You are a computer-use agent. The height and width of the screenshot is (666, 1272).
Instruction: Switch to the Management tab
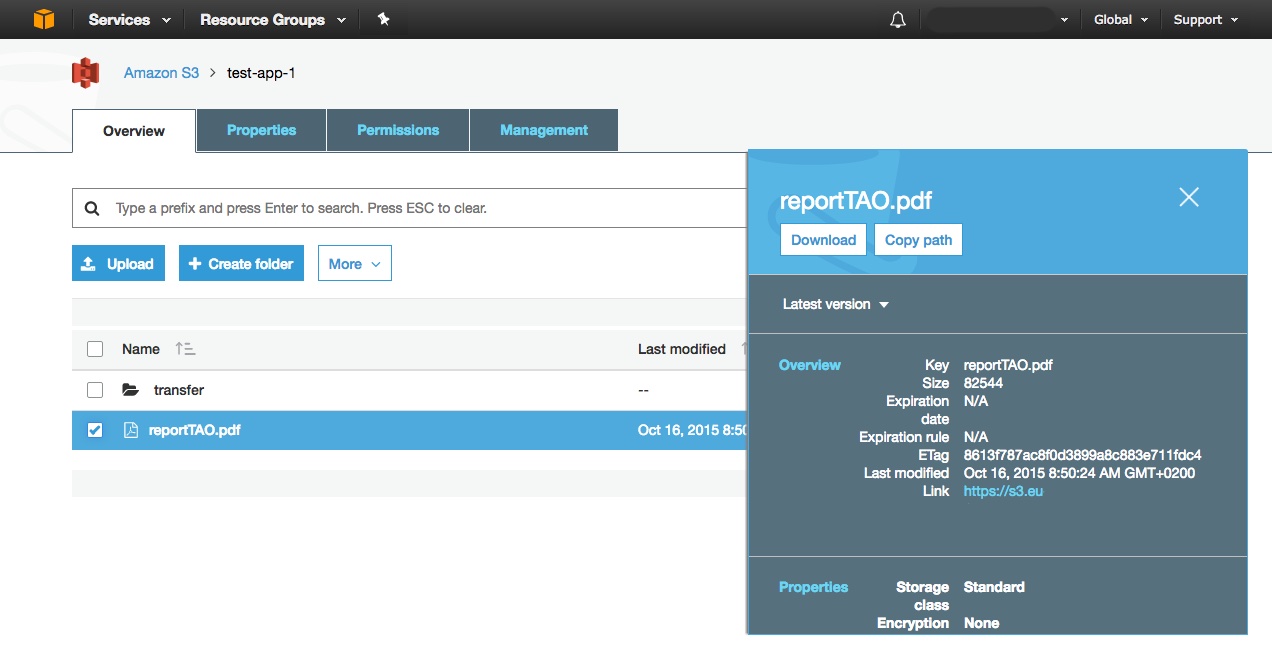click(x=544, y=130)
